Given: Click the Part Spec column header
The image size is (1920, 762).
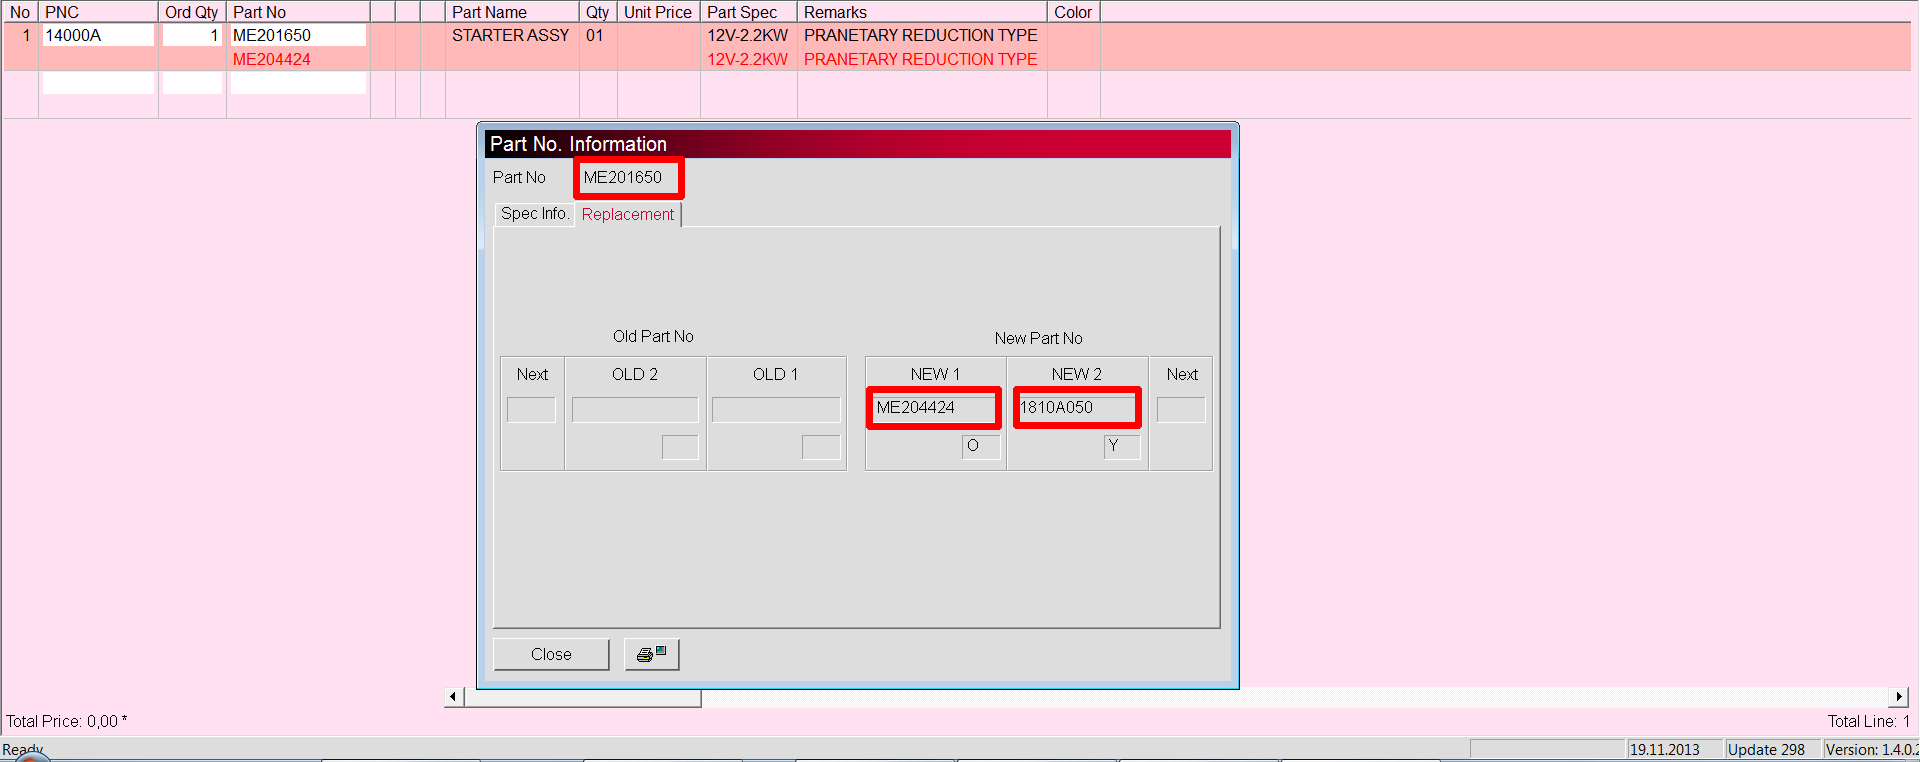Looking at the screenshot, I should coord(748,12).
